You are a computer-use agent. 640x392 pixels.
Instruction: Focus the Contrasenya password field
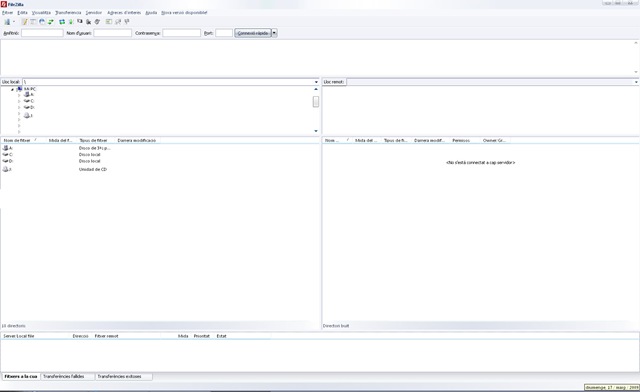tap(182, 33)
